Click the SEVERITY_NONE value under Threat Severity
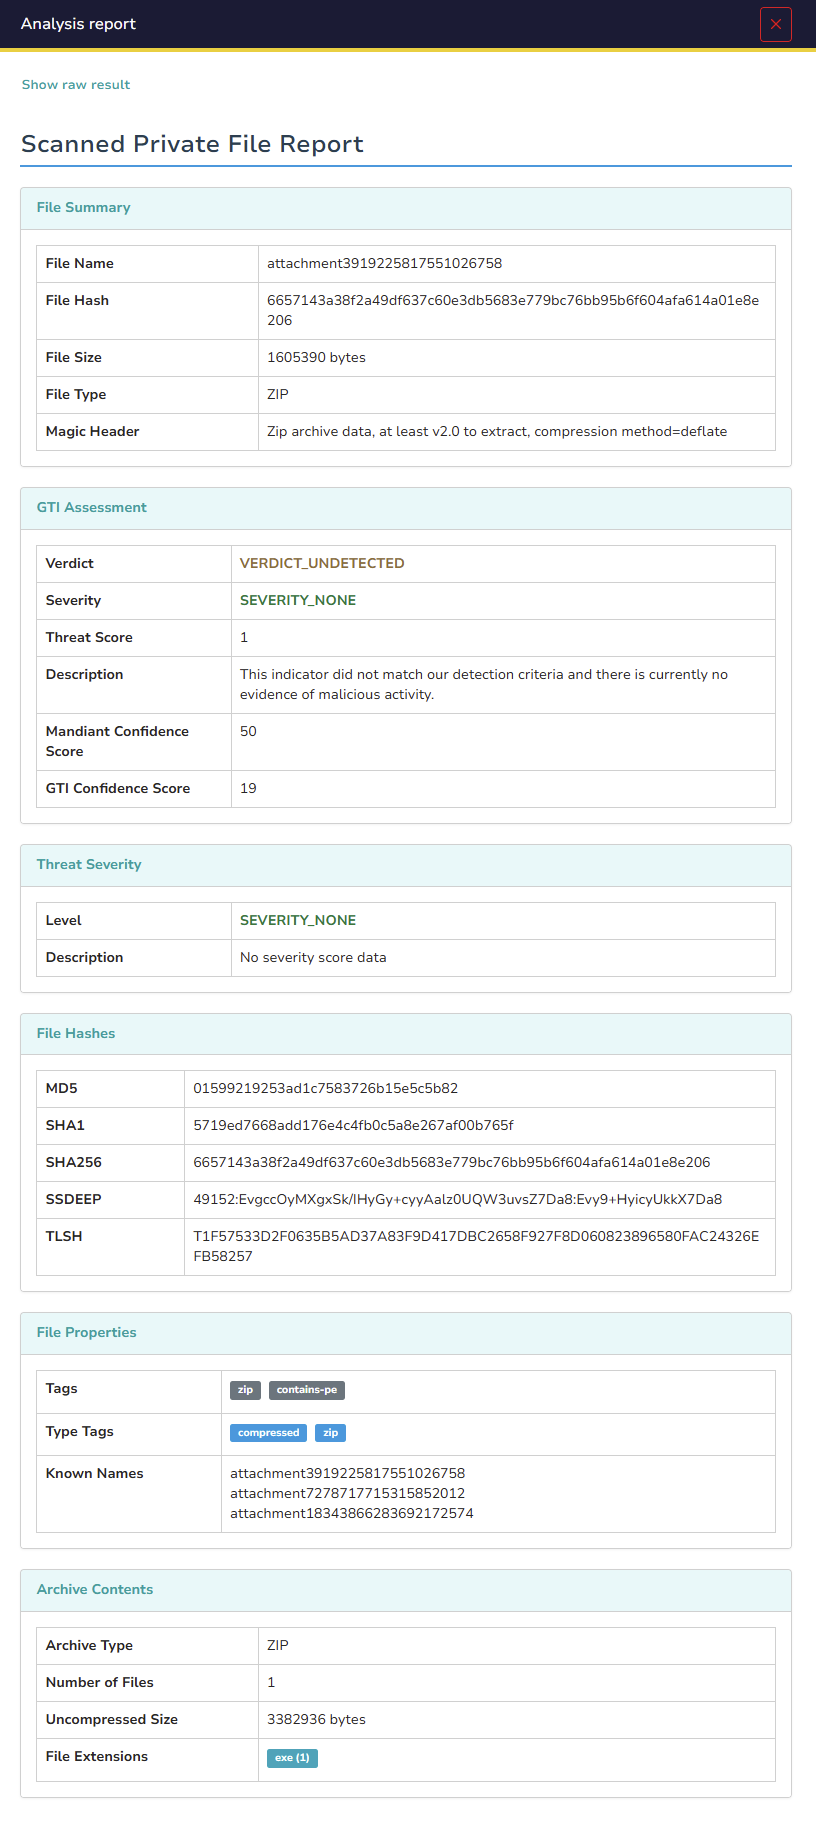 [x=298, y=921]
